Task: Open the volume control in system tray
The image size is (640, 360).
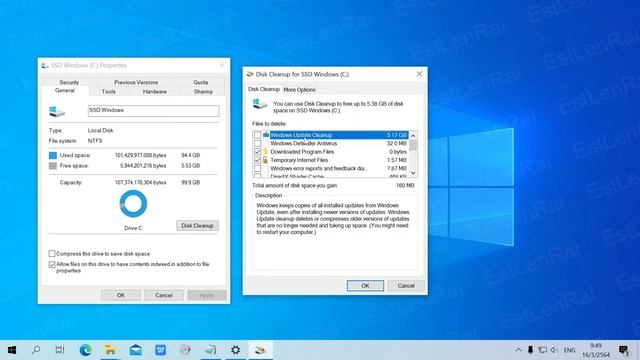Action: coord(554,350)
